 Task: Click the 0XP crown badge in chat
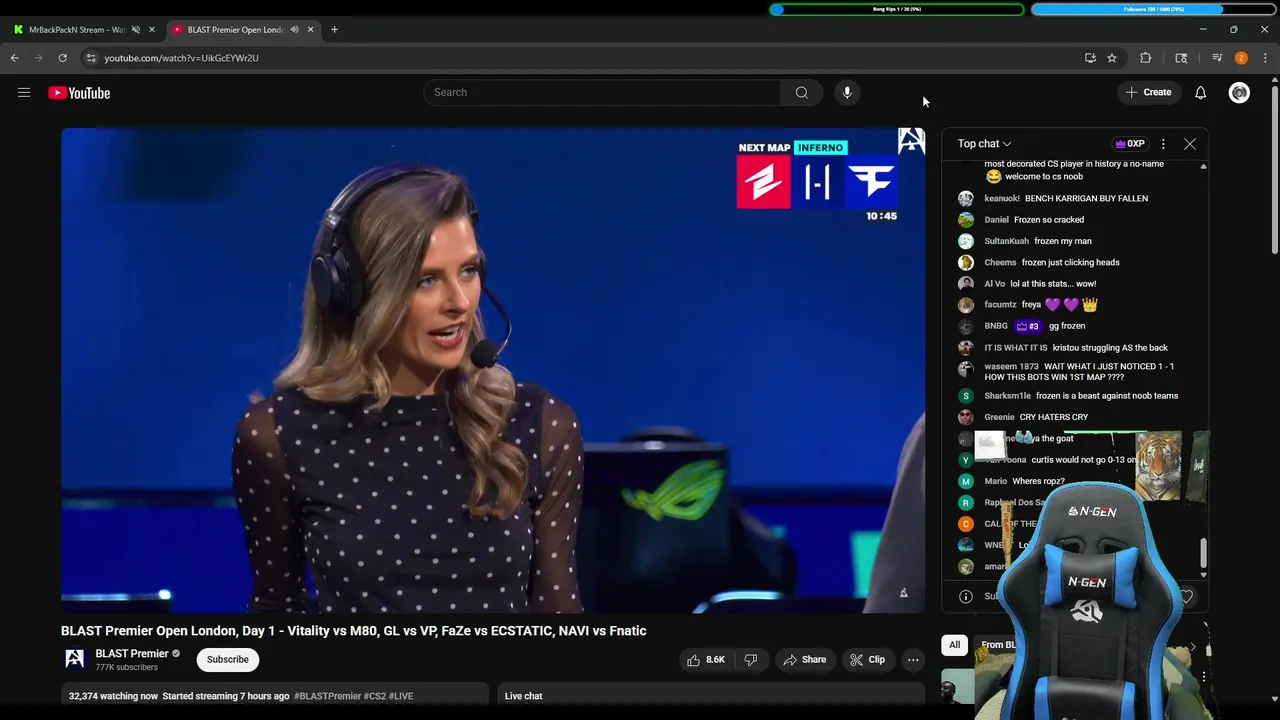pos(1130,144)
